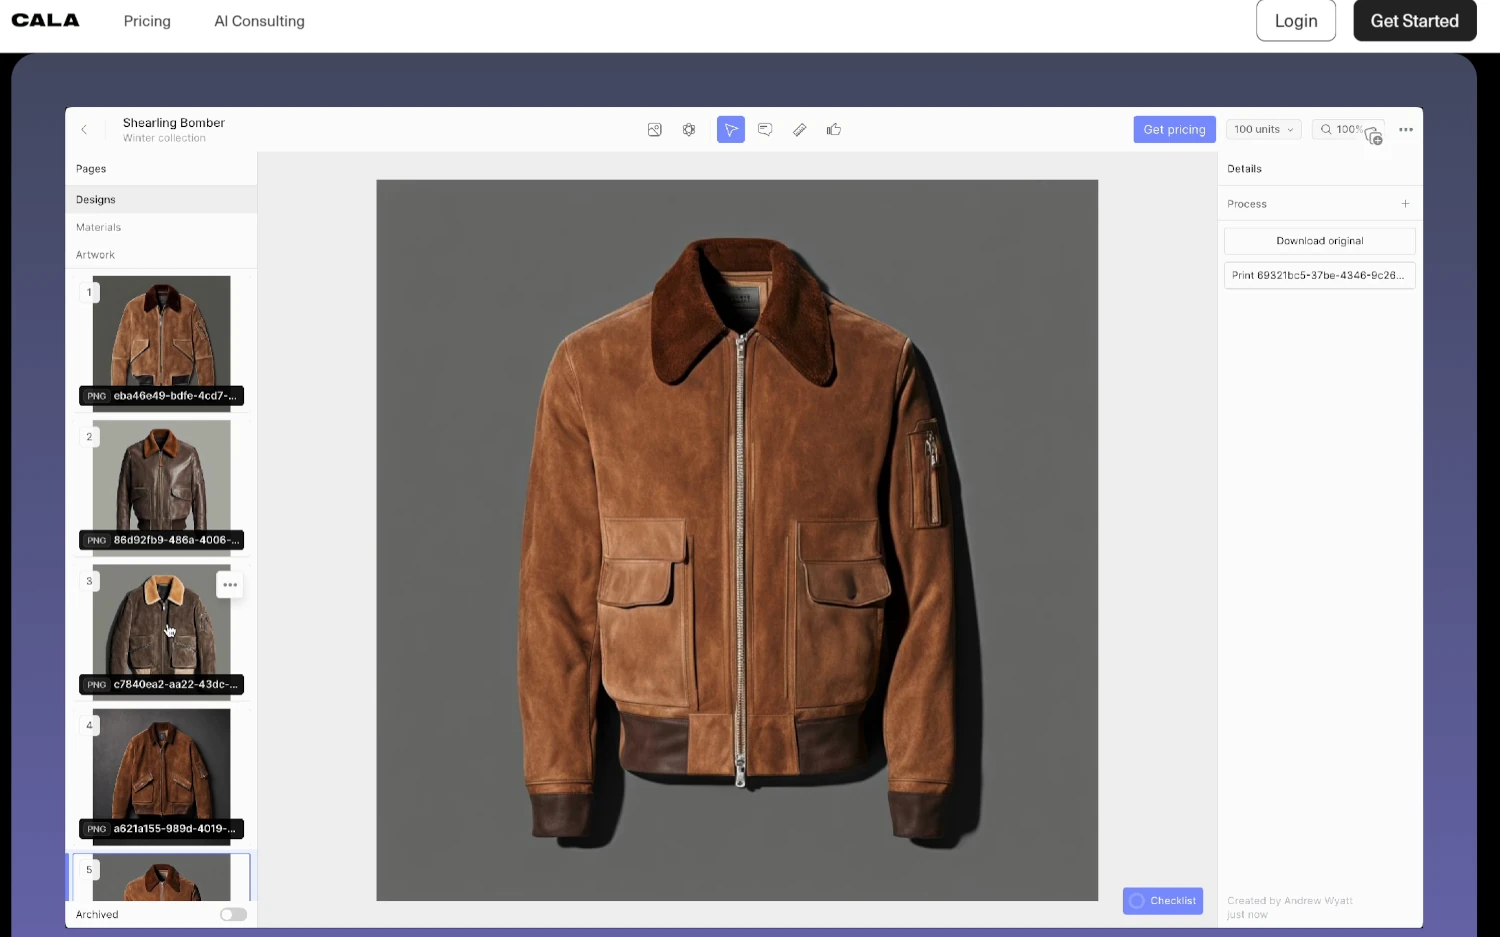Image resolution: width=1500 pixels, height=937 pixels.
Task: Open the 100% zoom control
Action: (1341, 130)
